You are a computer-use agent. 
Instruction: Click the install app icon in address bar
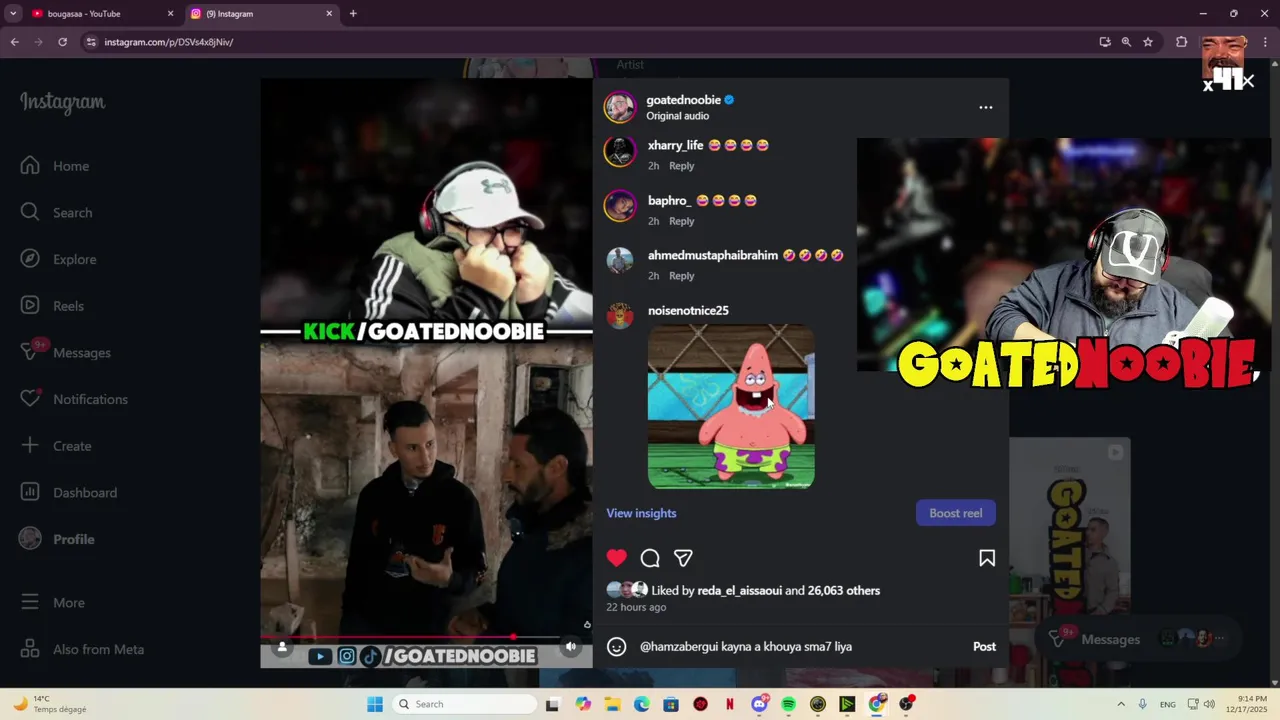[1104, 42]
